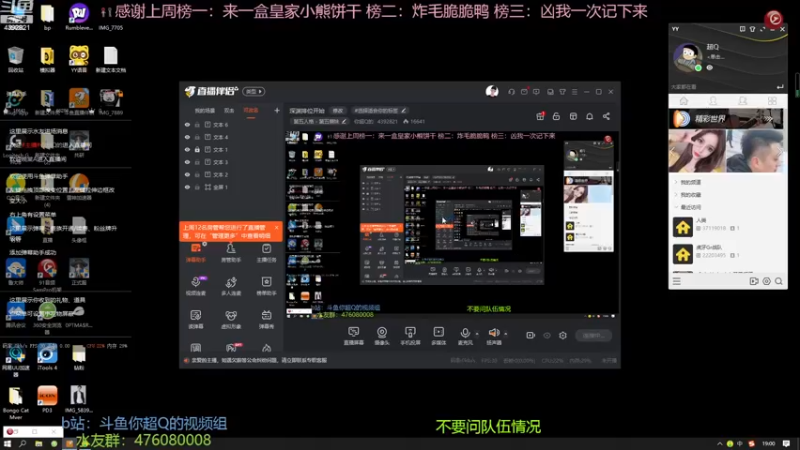Open YY apps grid tab
The width and height of the screenshot is (800, 450).
point(772,101)
